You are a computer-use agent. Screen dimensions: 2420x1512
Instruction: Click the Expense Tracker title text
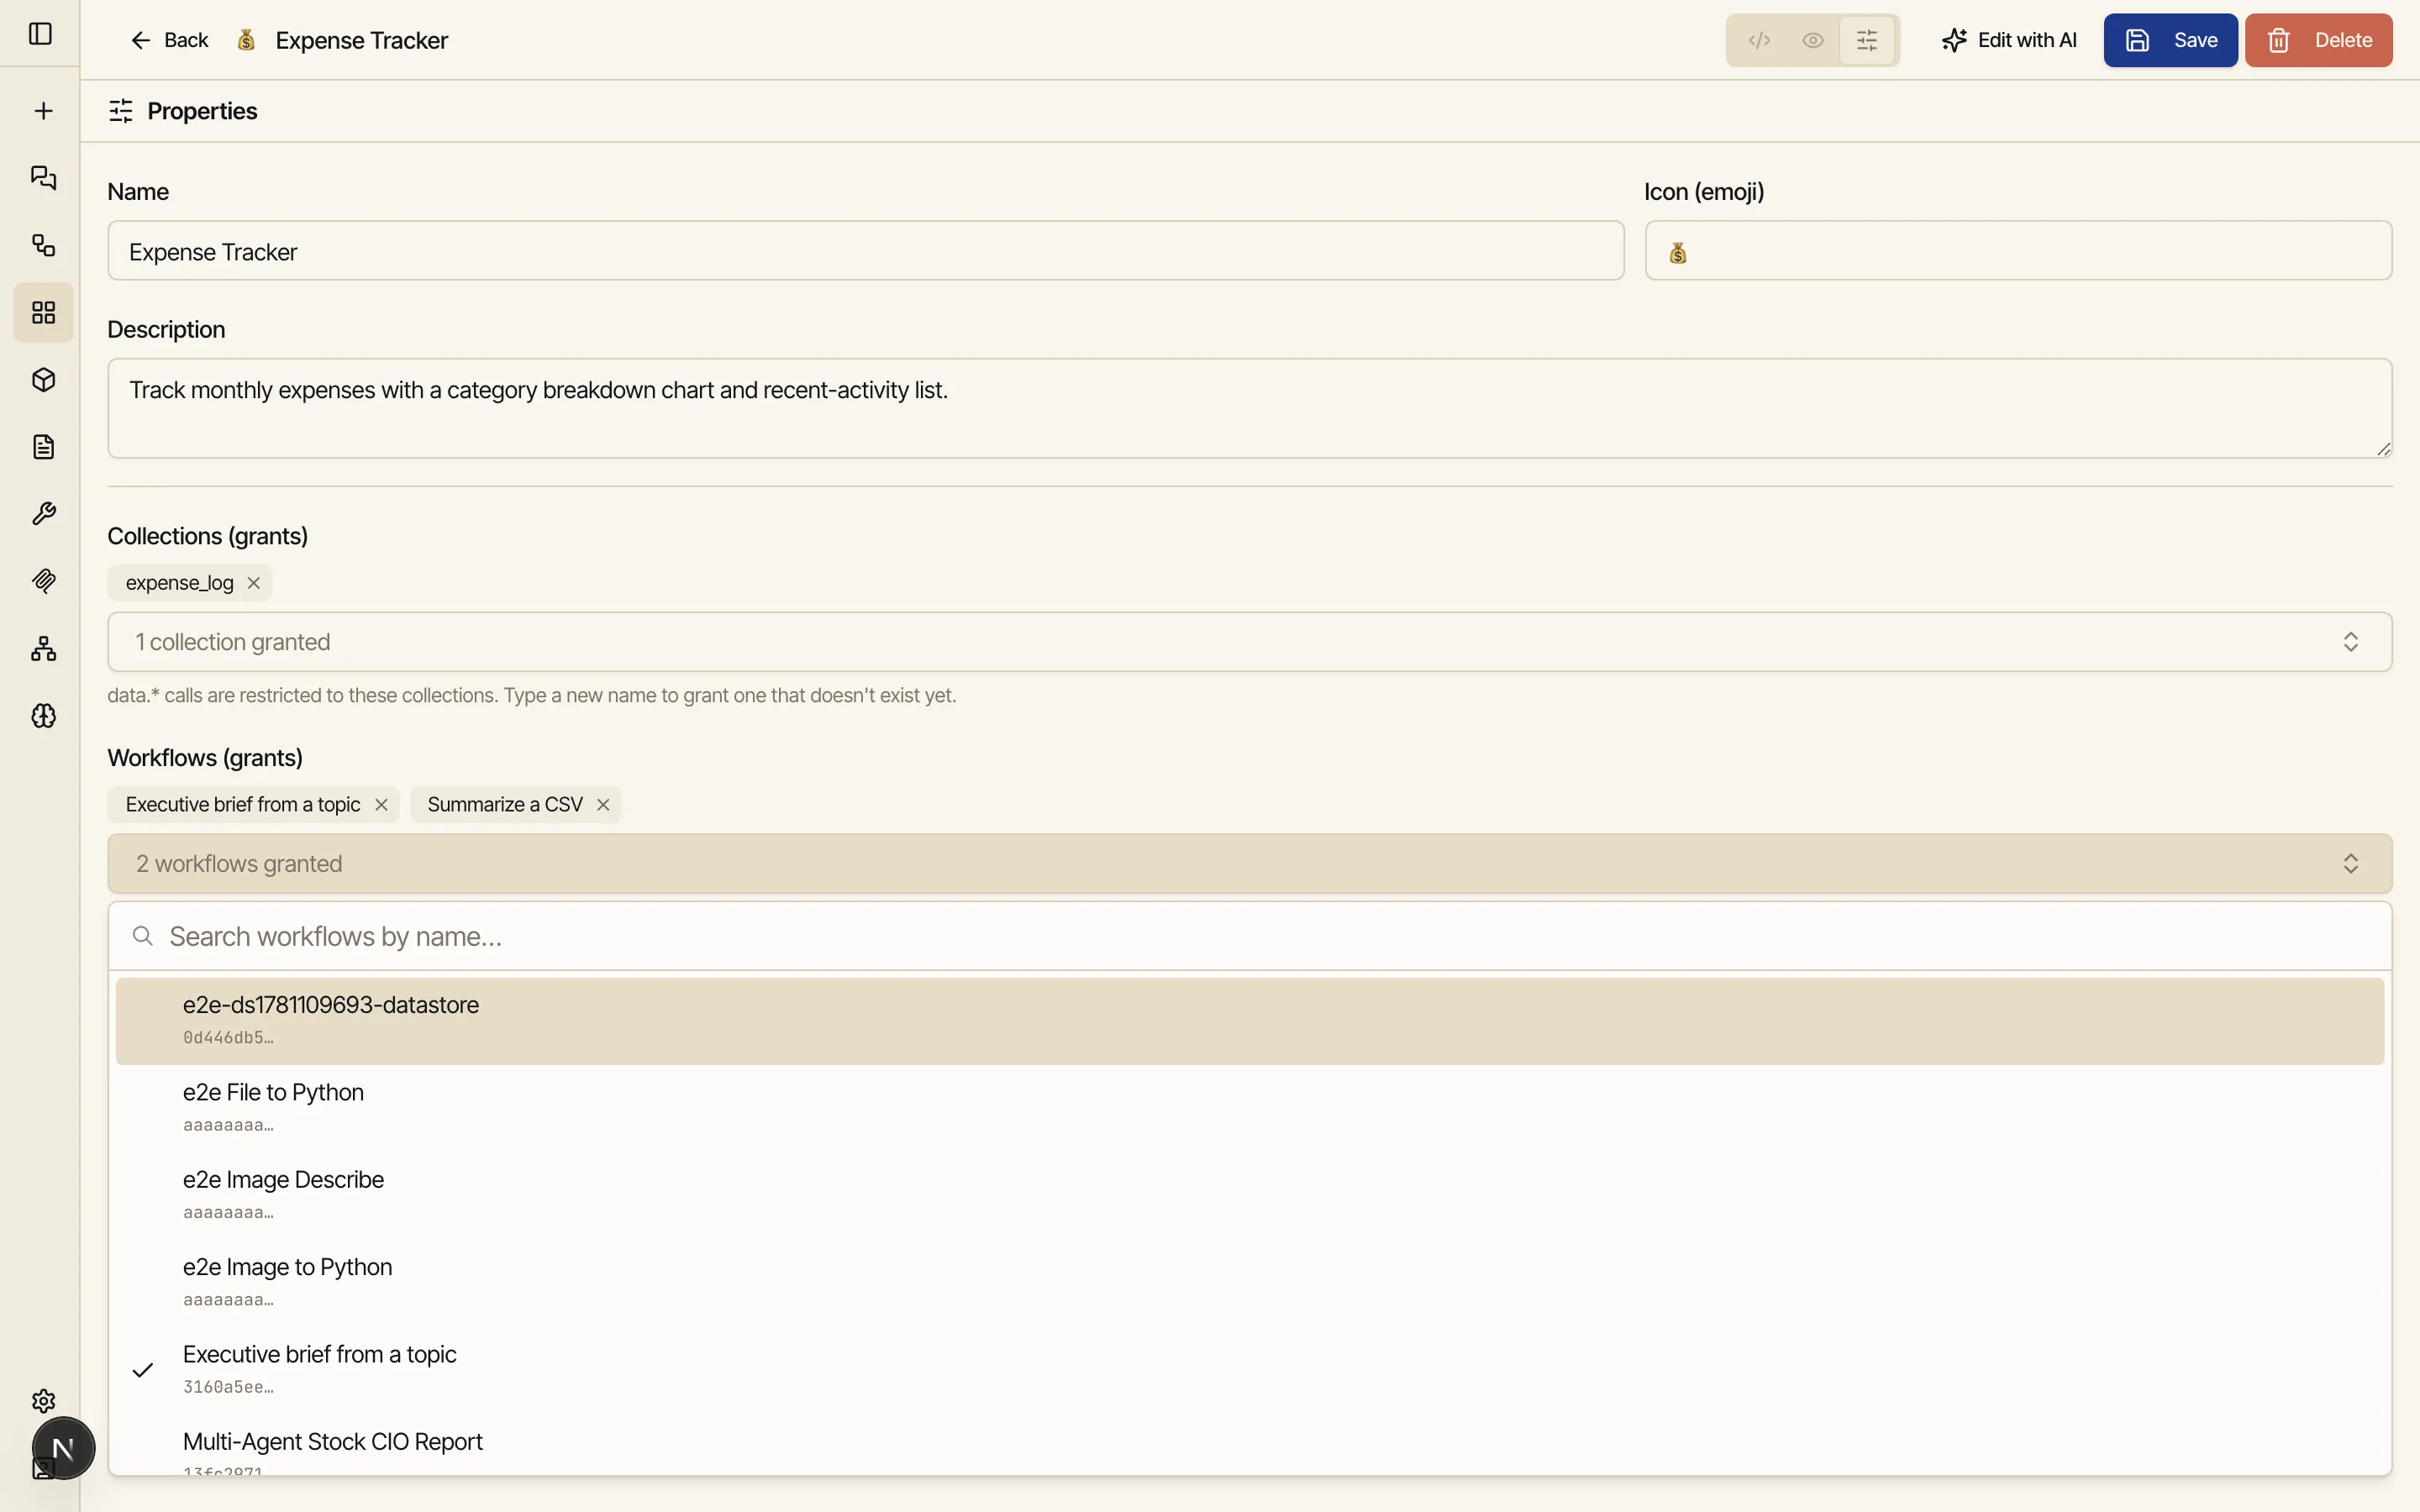[362, 41]
